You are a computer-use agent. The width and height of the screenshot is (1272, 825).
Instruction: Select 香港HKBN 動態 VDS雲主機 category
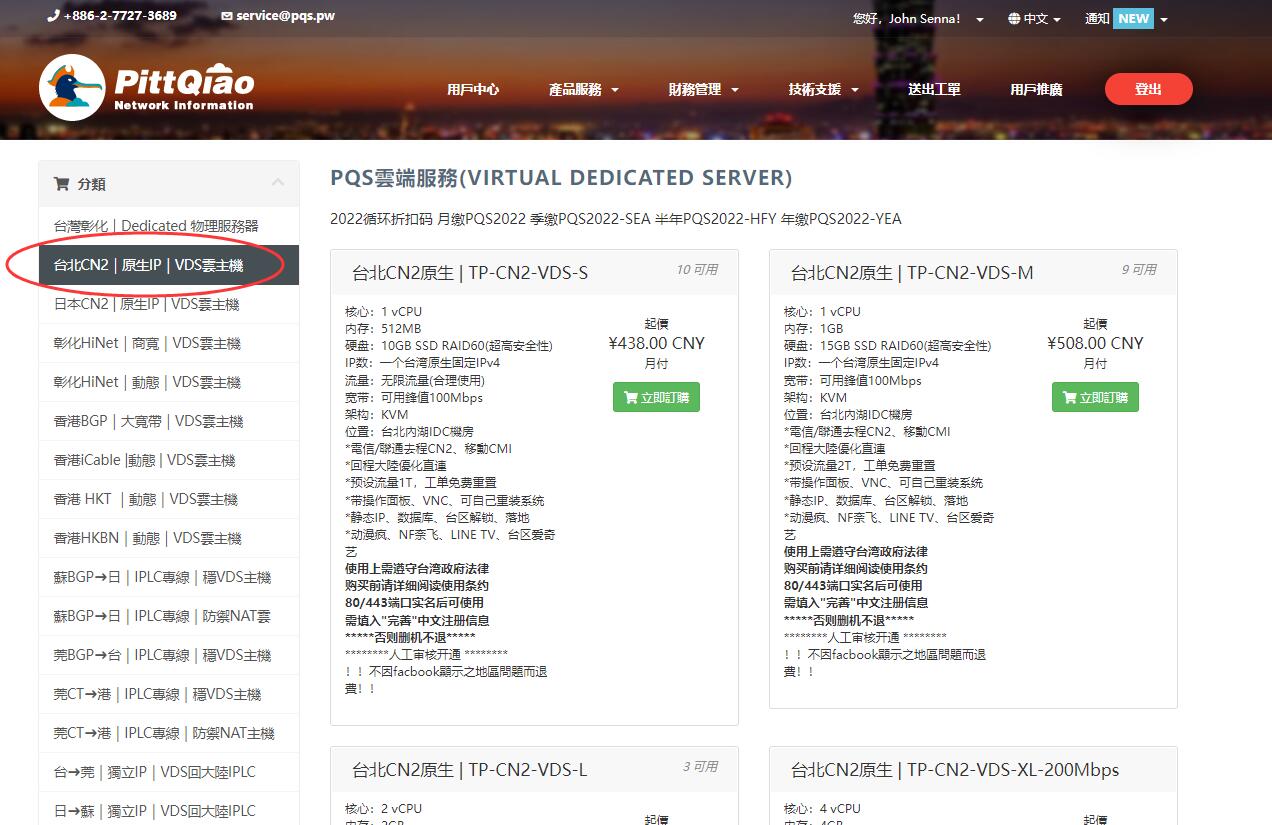tap(169, 538)
